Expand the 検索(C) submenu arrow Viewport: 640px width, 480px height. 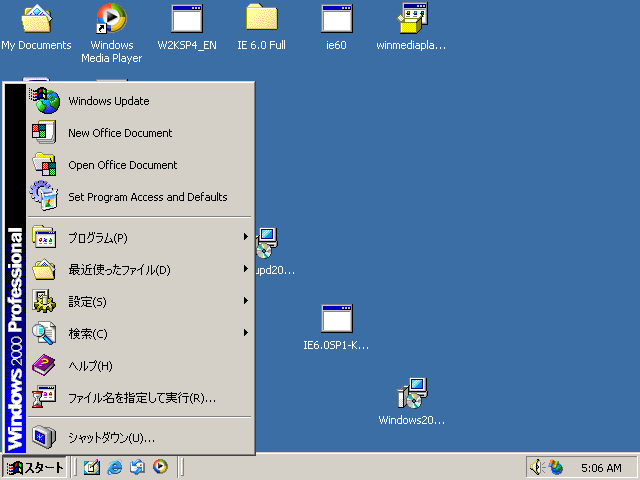[x=246, y=333]
